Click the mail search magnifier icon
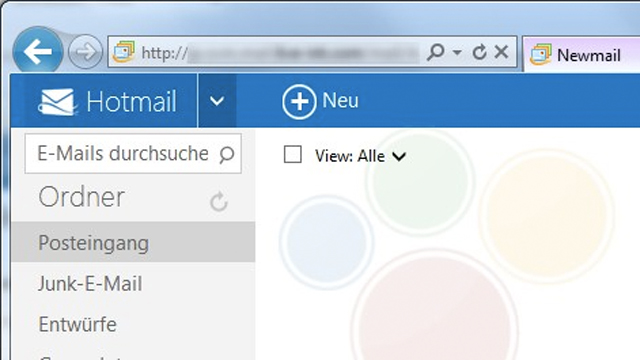The image size is (640, 360). tap(227, 154)
